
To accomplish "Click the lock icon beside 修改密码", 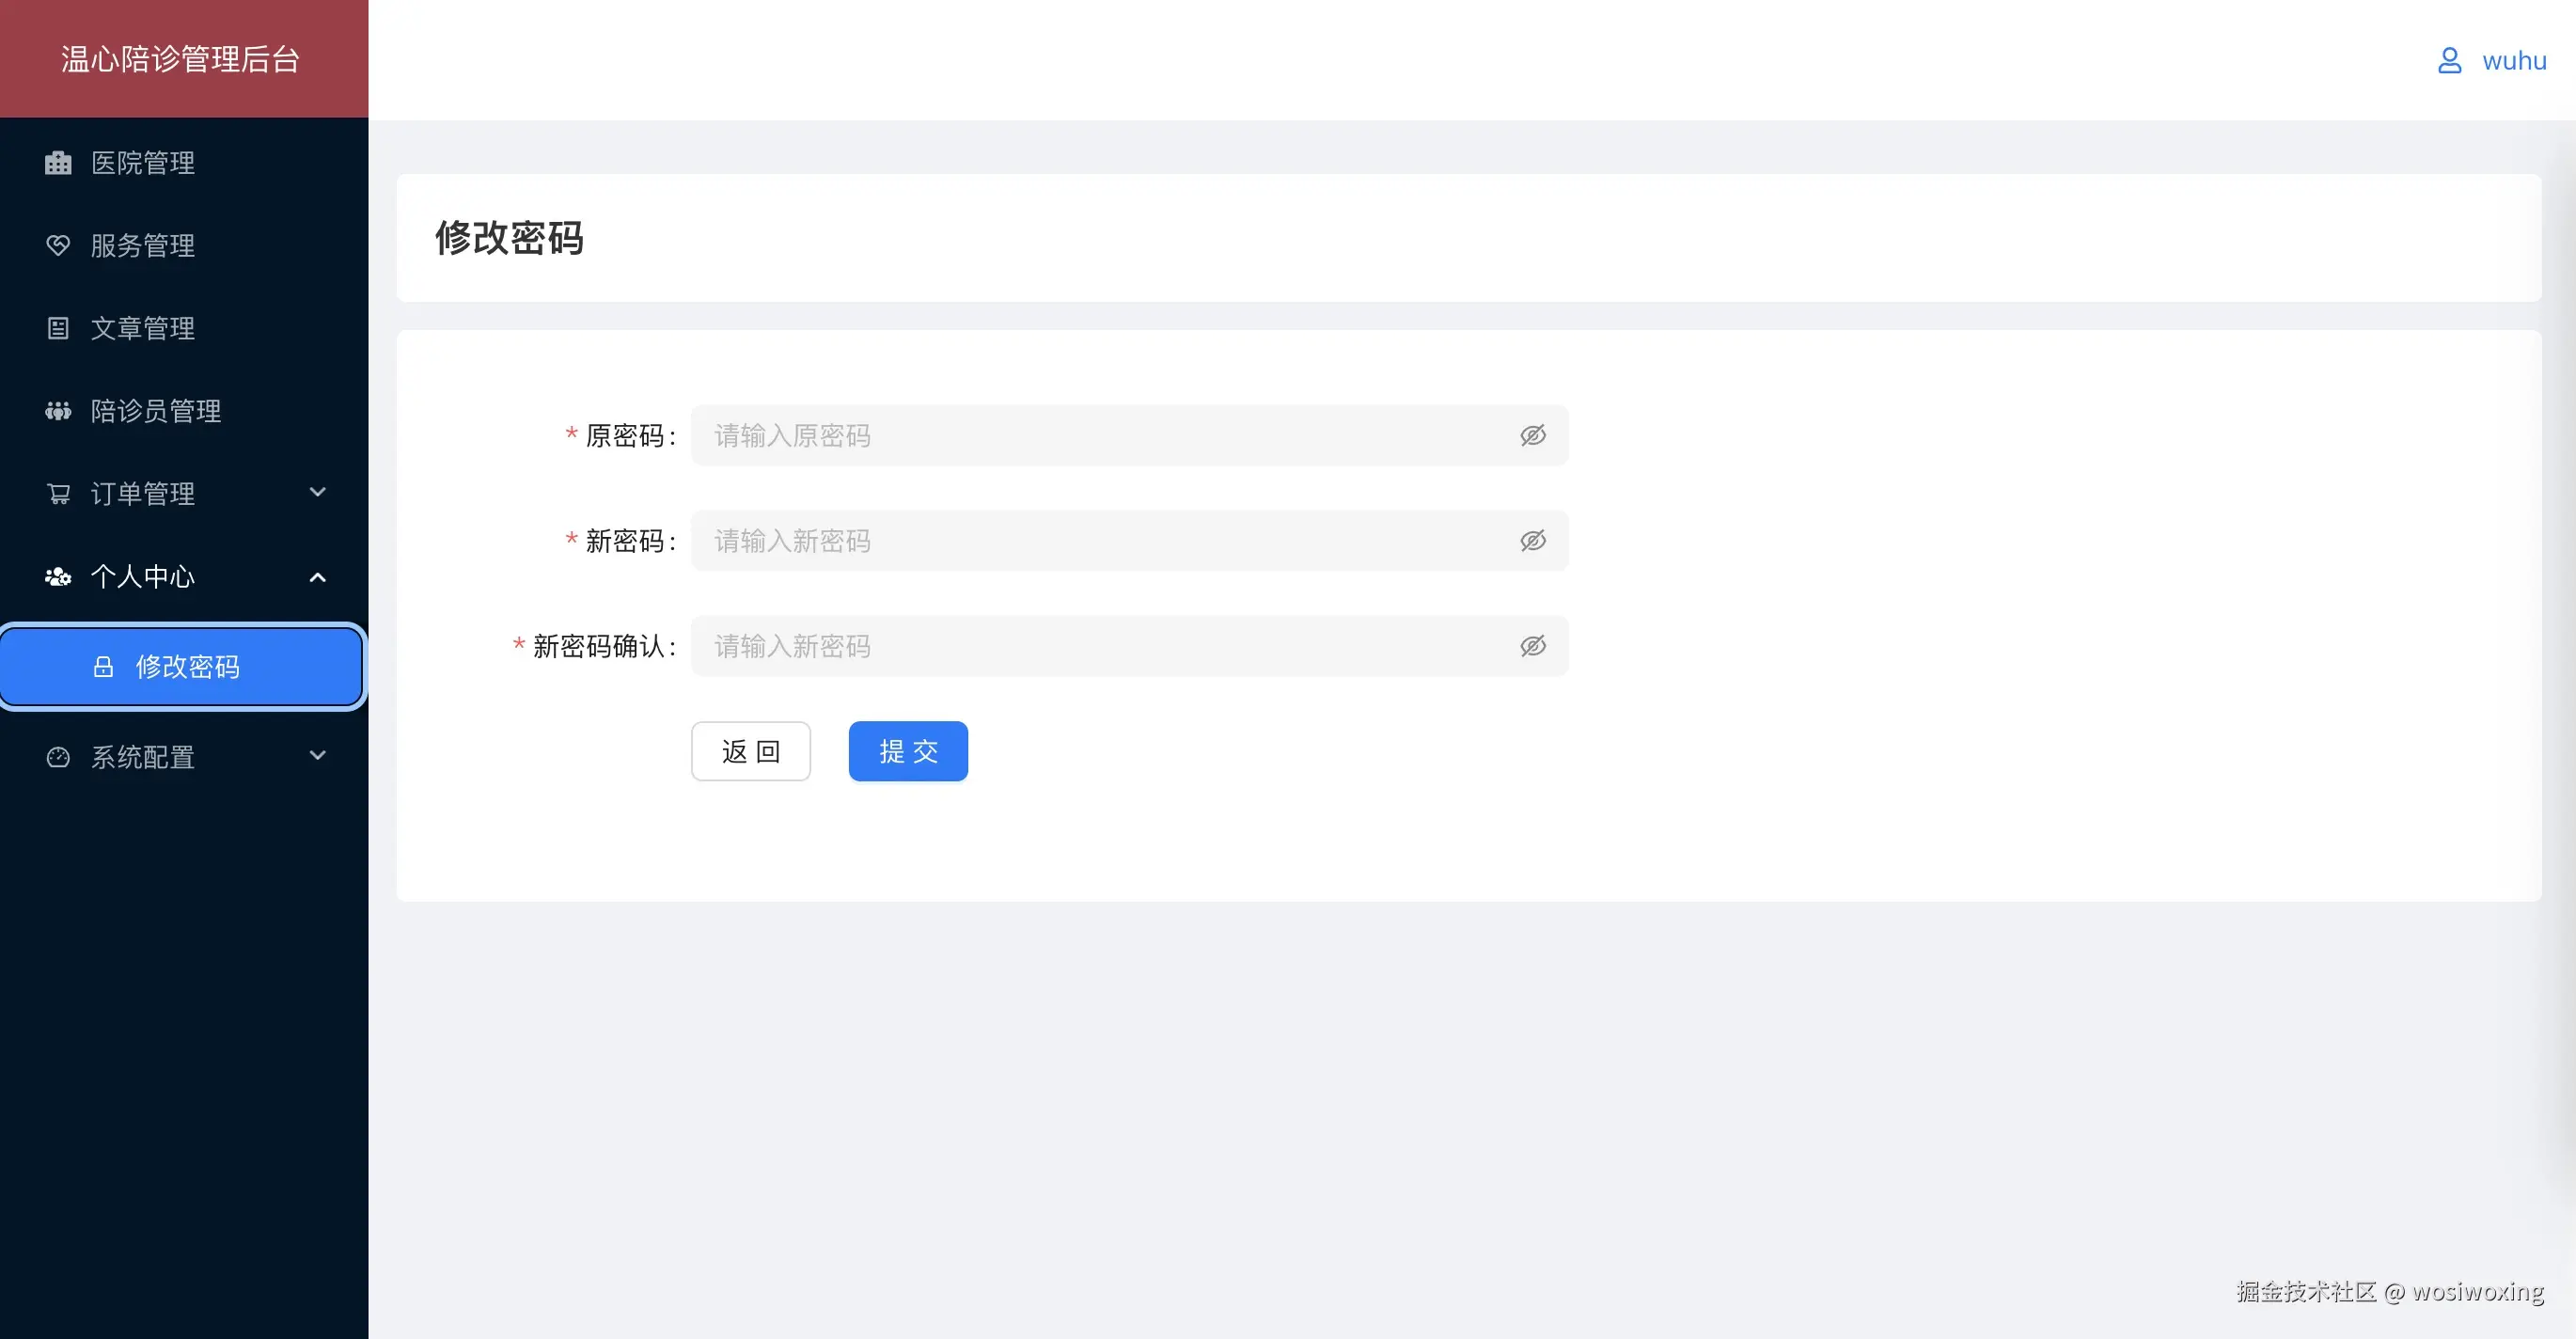I will [x=103, y=667].
